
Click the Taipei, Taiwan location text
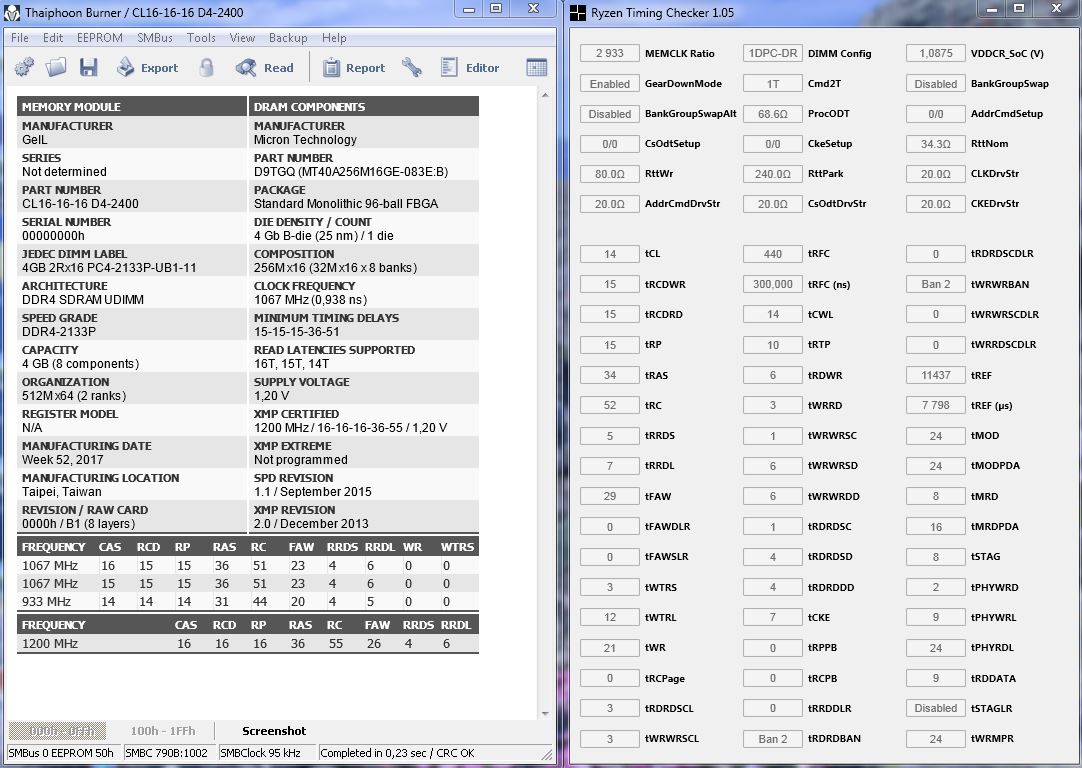[61, 492]
